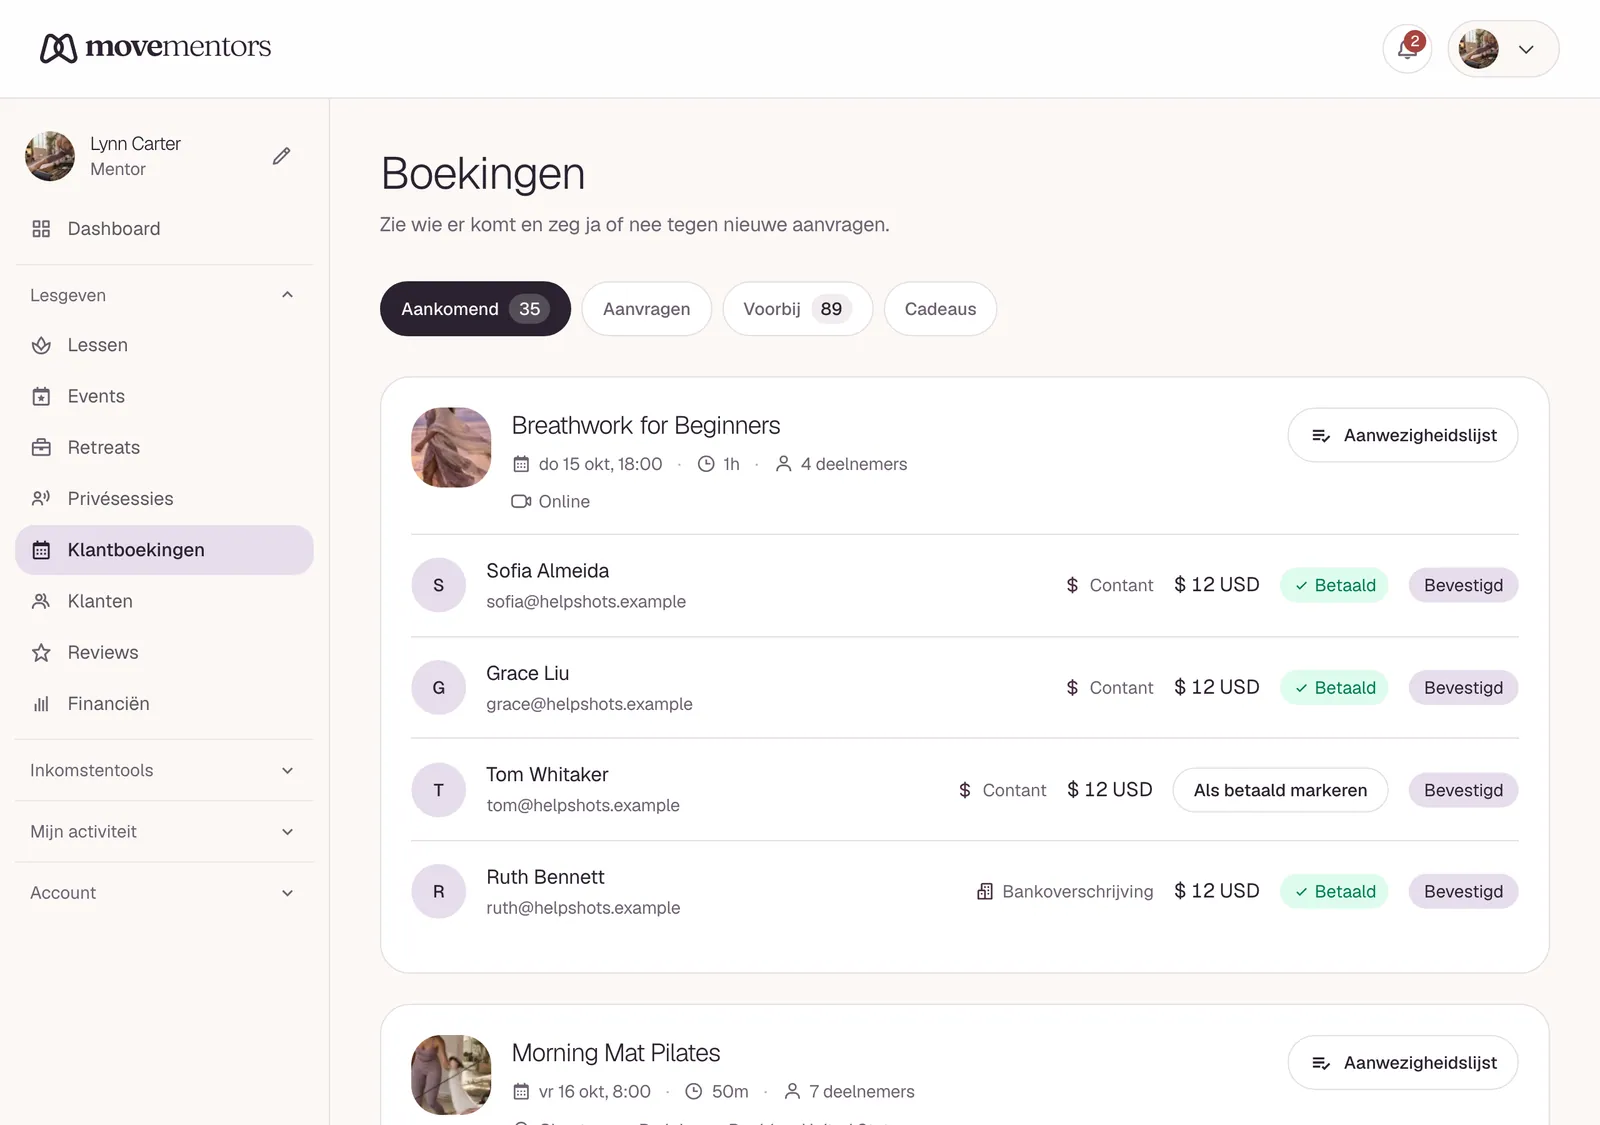Click Lynn Carter's profile photo
This screenshot has width=1600, height=1125.
50,156
